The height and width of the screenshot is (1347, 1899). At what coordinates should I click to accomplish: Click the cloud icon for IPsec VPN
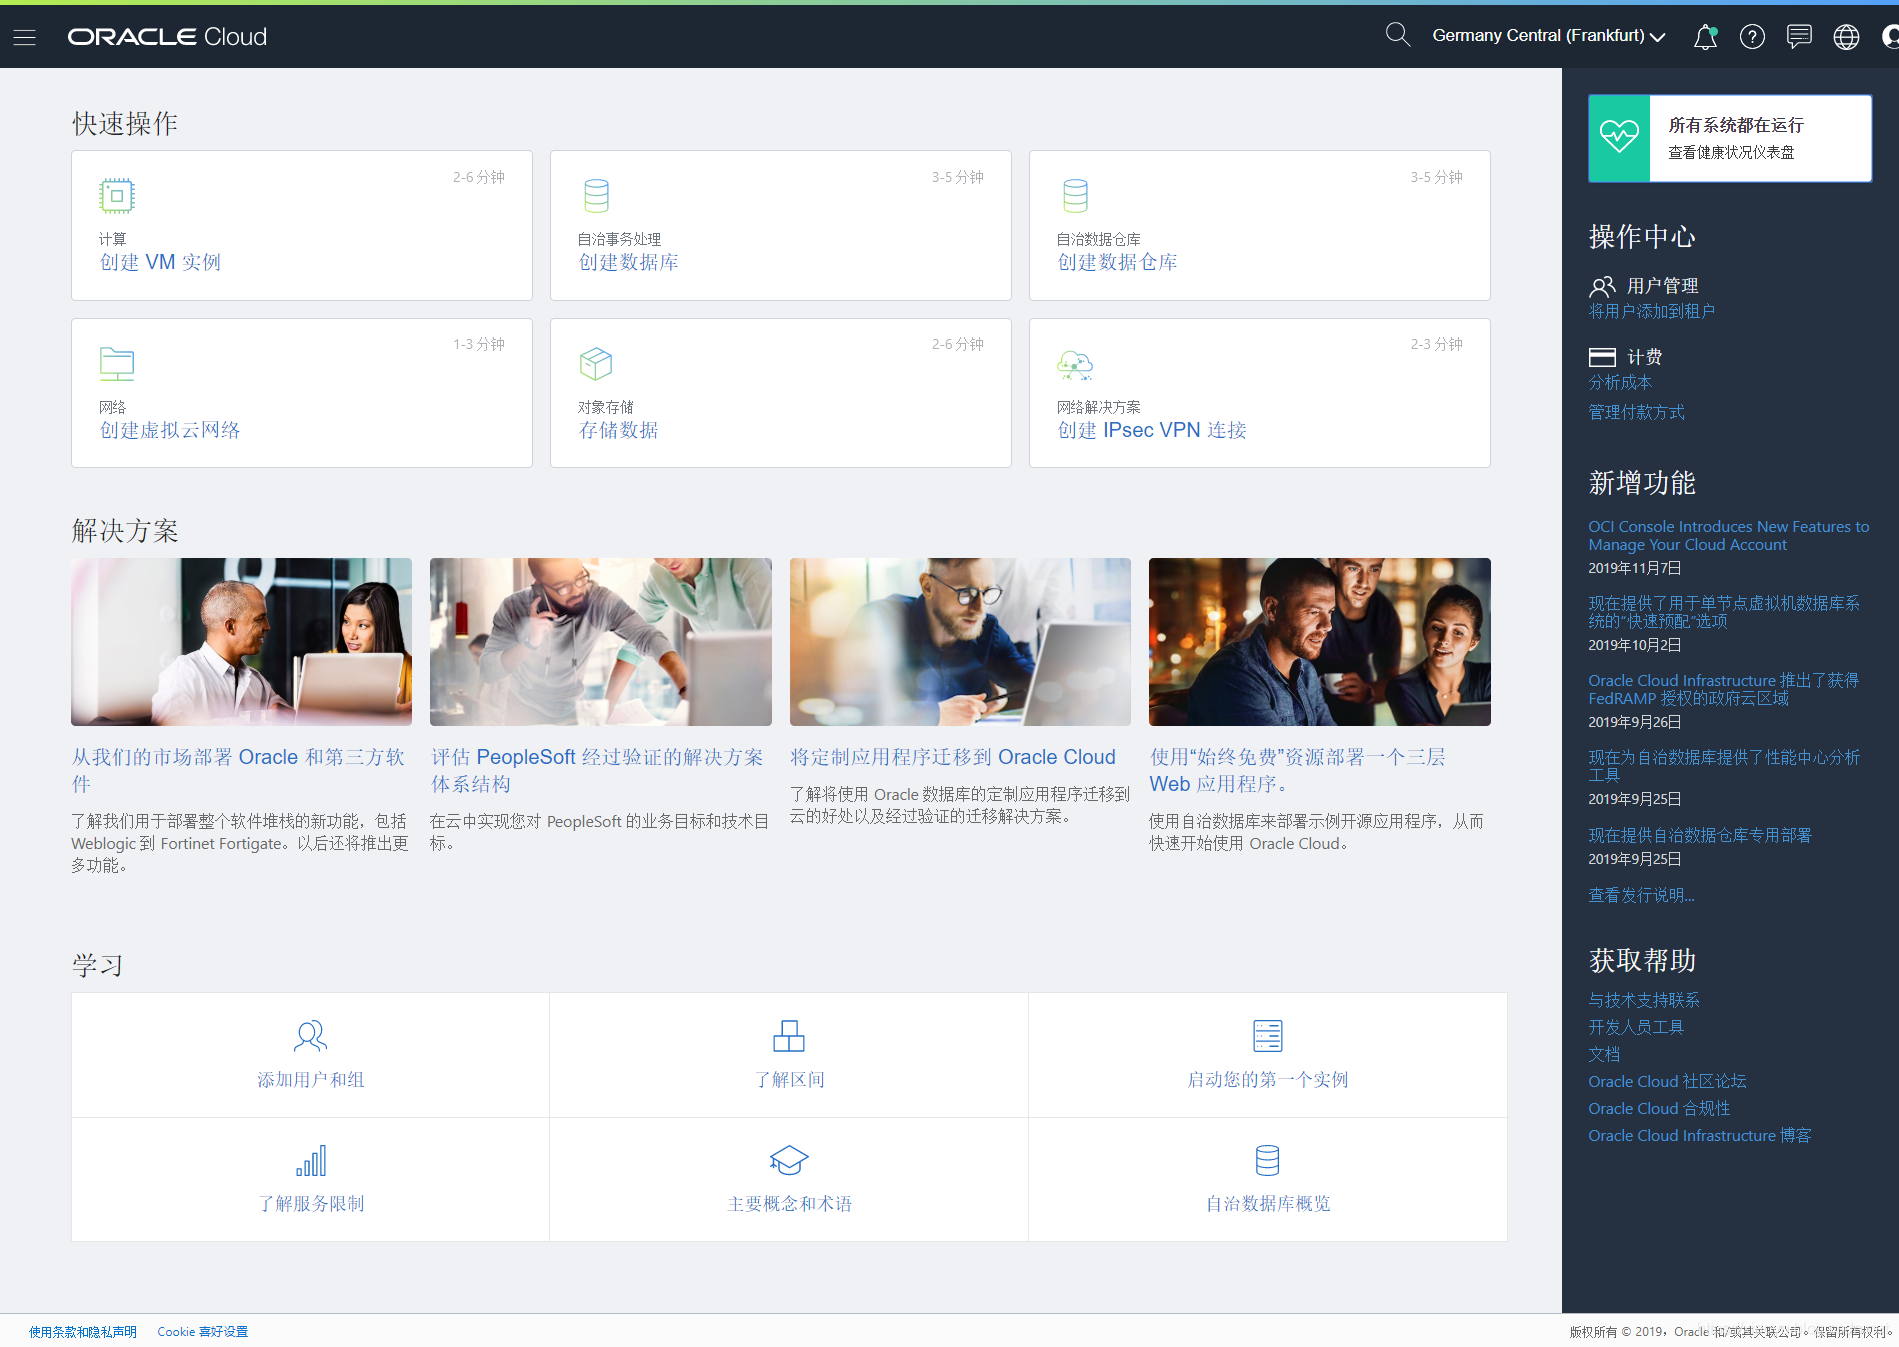click(1075, 365)
